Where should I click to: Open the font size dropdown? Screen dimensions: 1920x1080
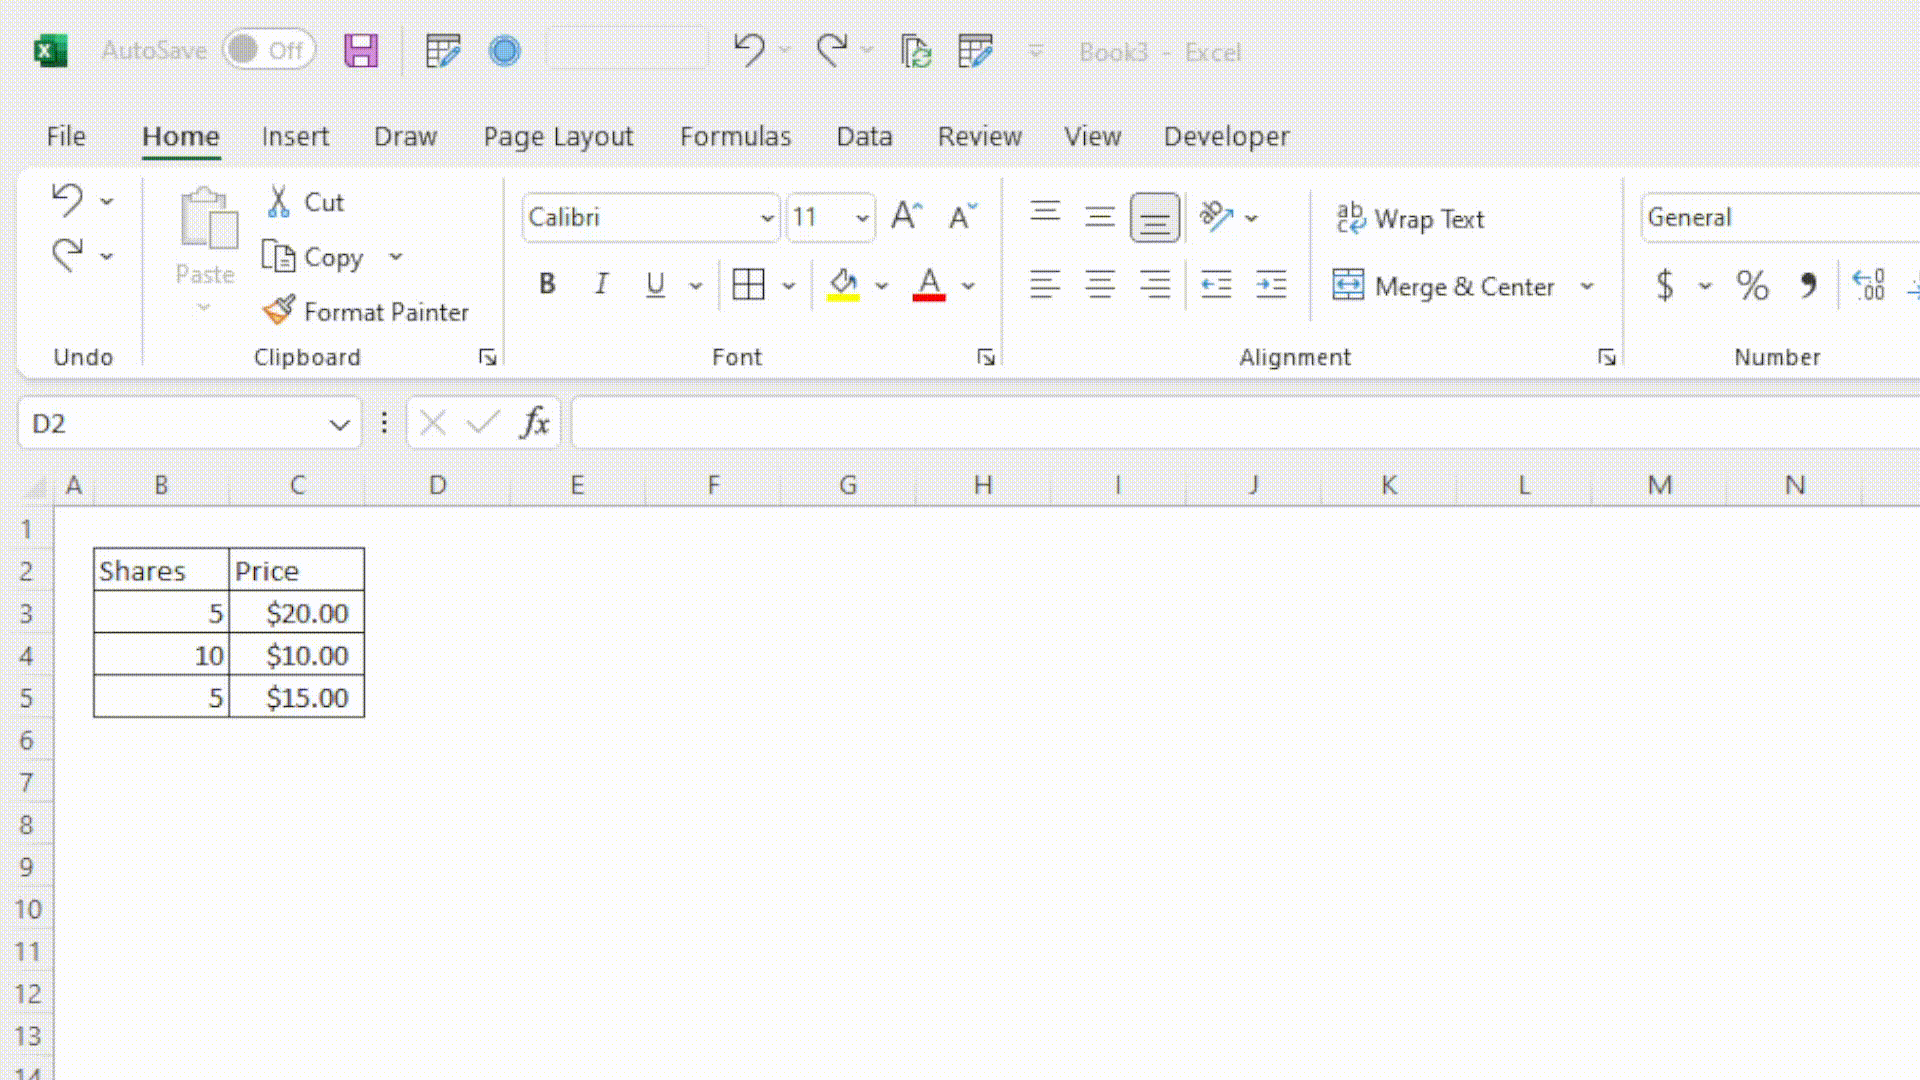click(x=862, y=218)
